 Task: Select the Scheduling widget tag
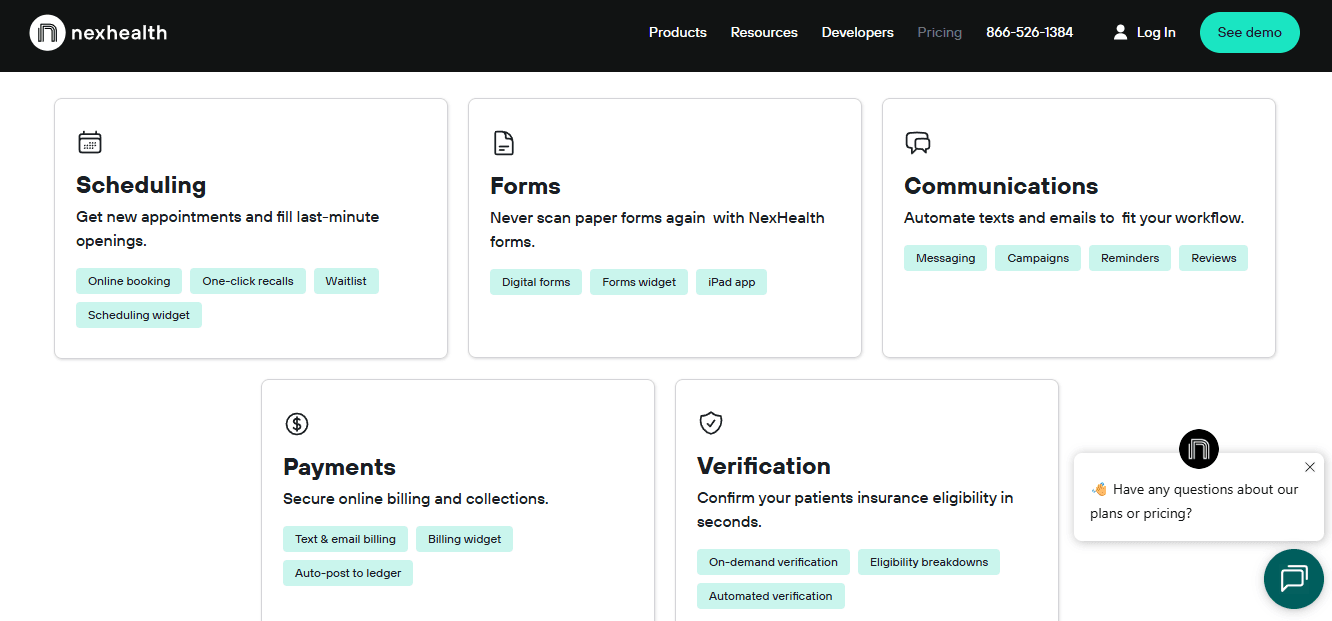click(139, 315)
